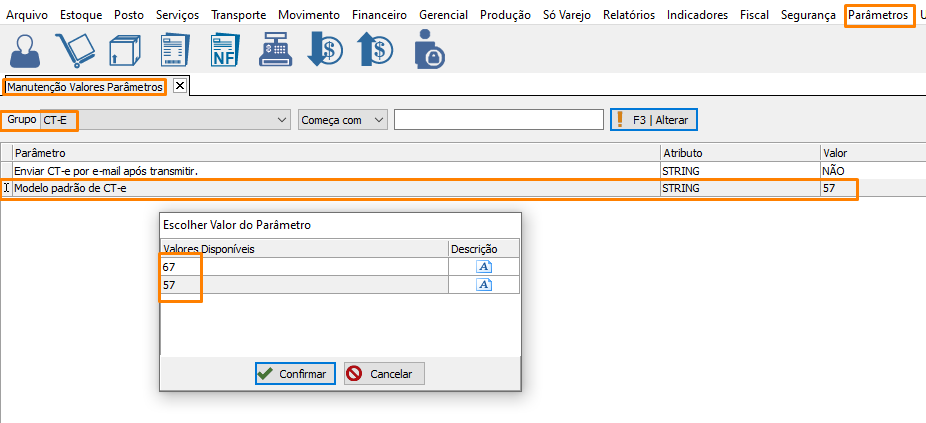The height and width of the screenshot is (423, 926).
Task: Open the Parâmetros menu
Action: 879,15
